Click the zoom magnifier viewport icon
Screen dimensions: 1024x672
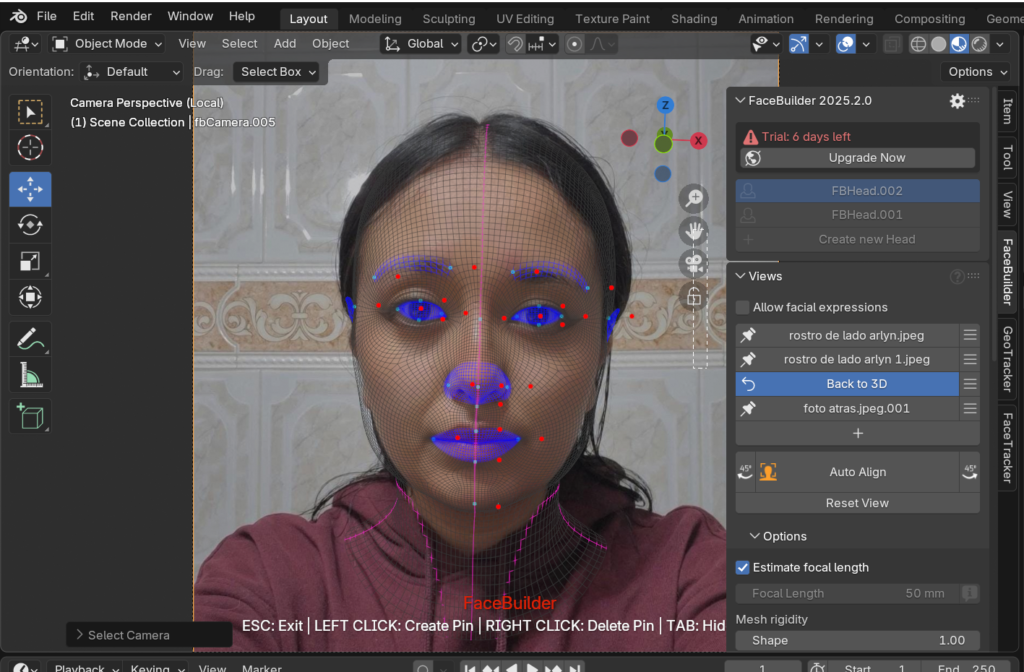(x=693, y=199)
